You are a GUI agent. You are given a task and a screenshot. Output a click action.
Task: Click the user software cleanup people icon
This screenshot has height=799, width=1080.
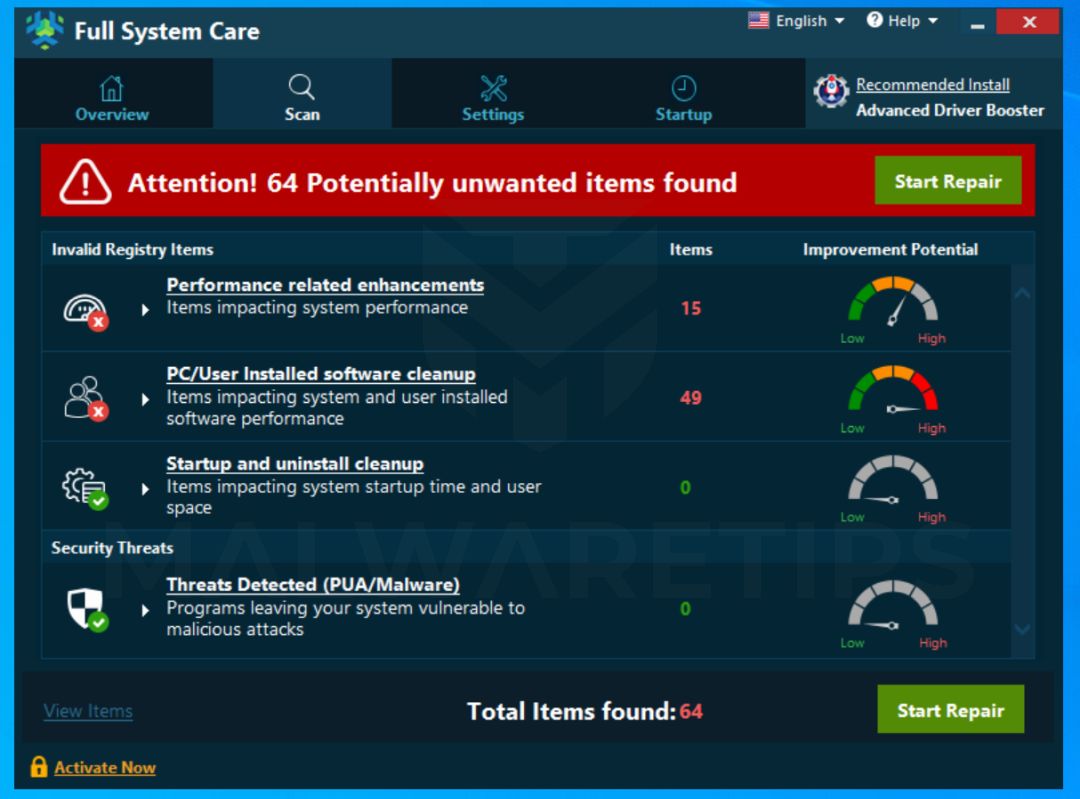point(86,398)
